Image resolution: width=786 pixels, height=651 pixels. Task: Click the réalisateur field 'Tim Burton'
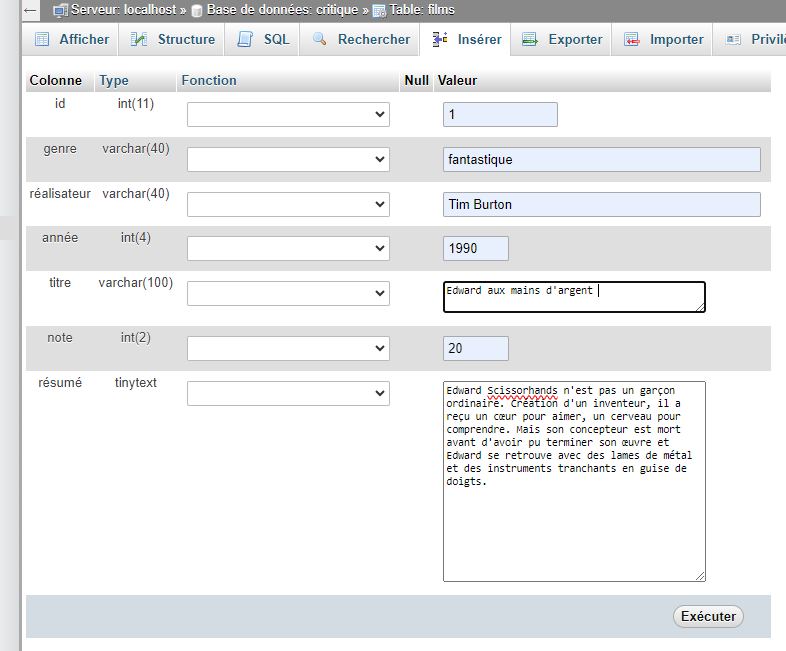pos(602,204)
